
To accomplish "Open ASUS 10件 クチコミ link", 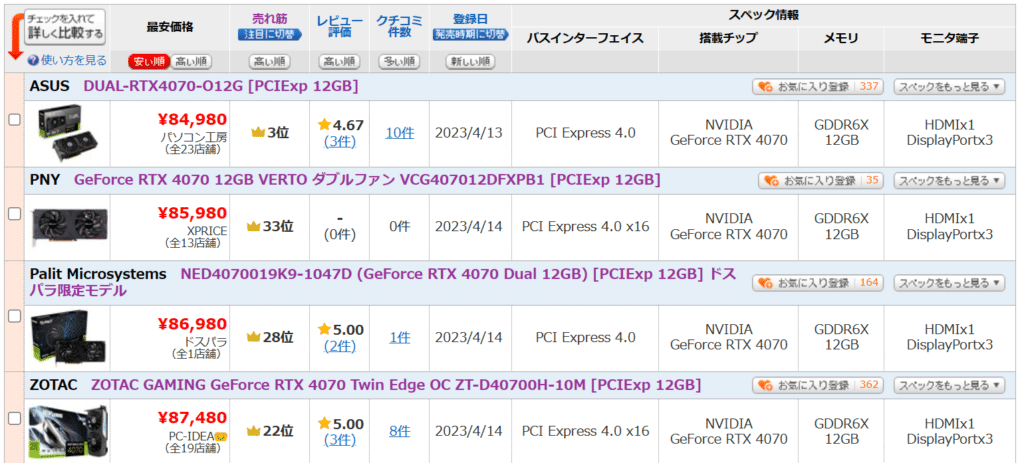I will (x=400, y=133).
